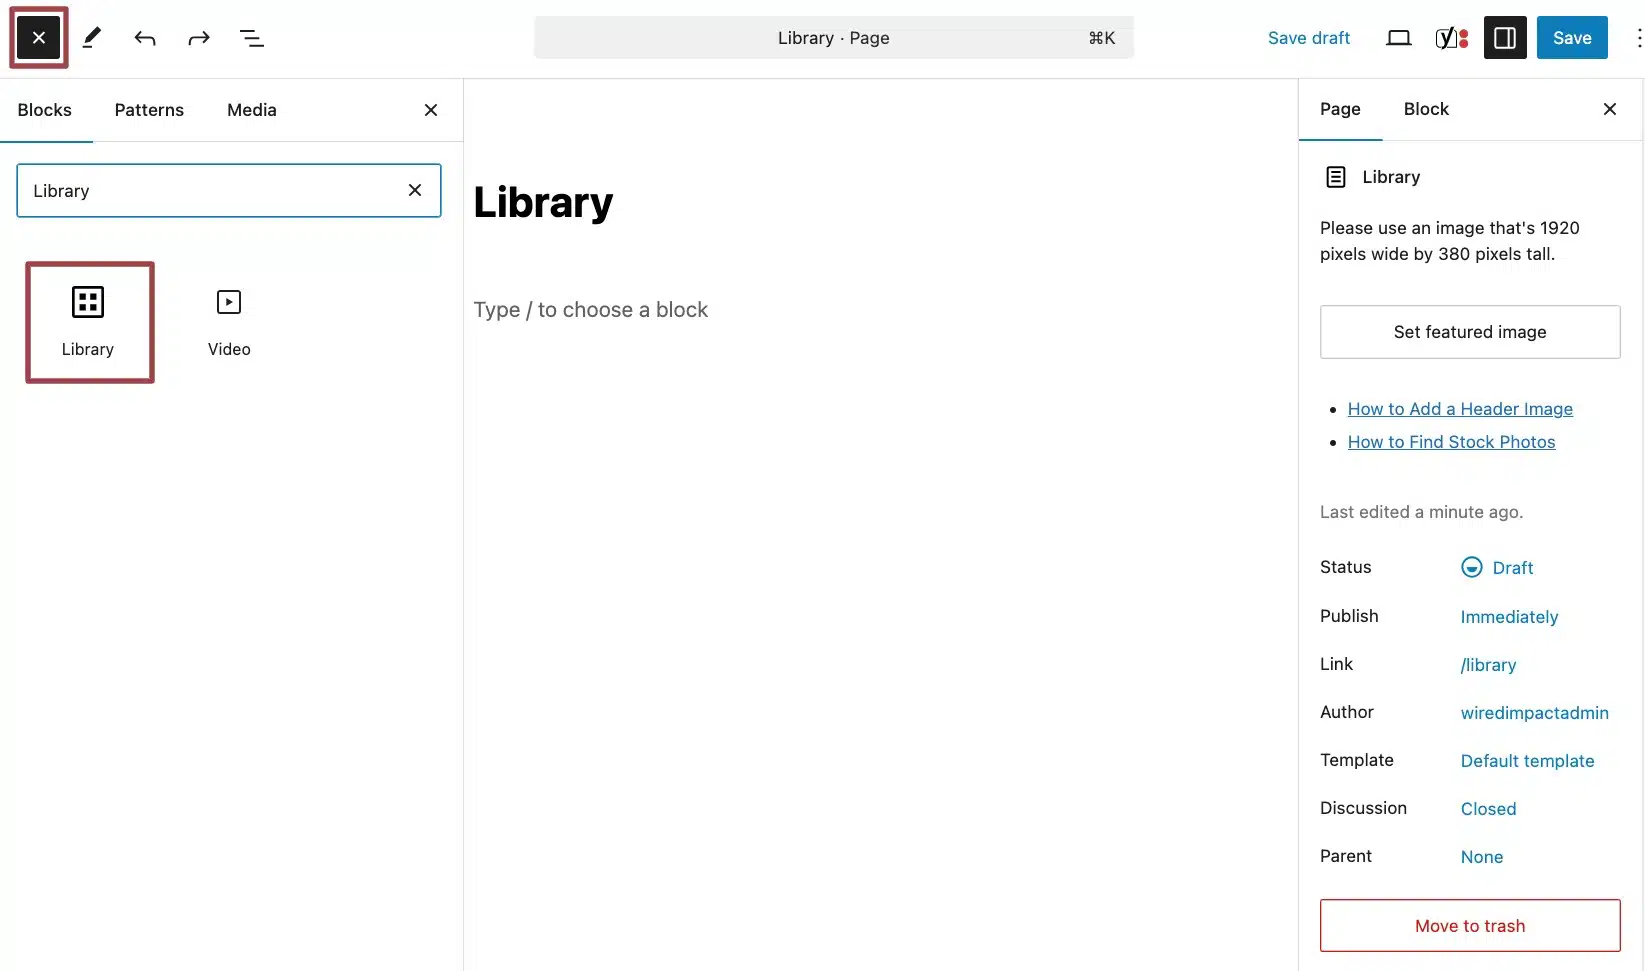Open the laptop preview view icon
The image size is (1645, 971).
1398,38
